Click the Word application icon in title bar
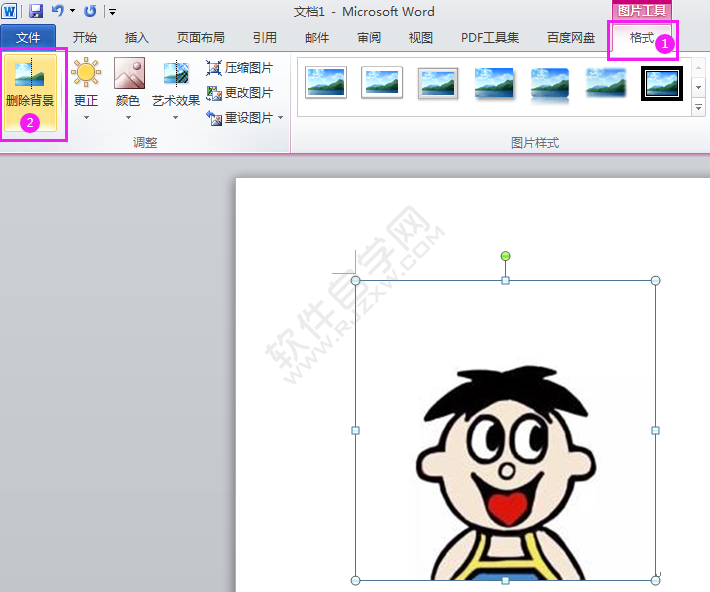Image resolution: width=710 pixels, height=592 pixels. [x=9, y=11]
